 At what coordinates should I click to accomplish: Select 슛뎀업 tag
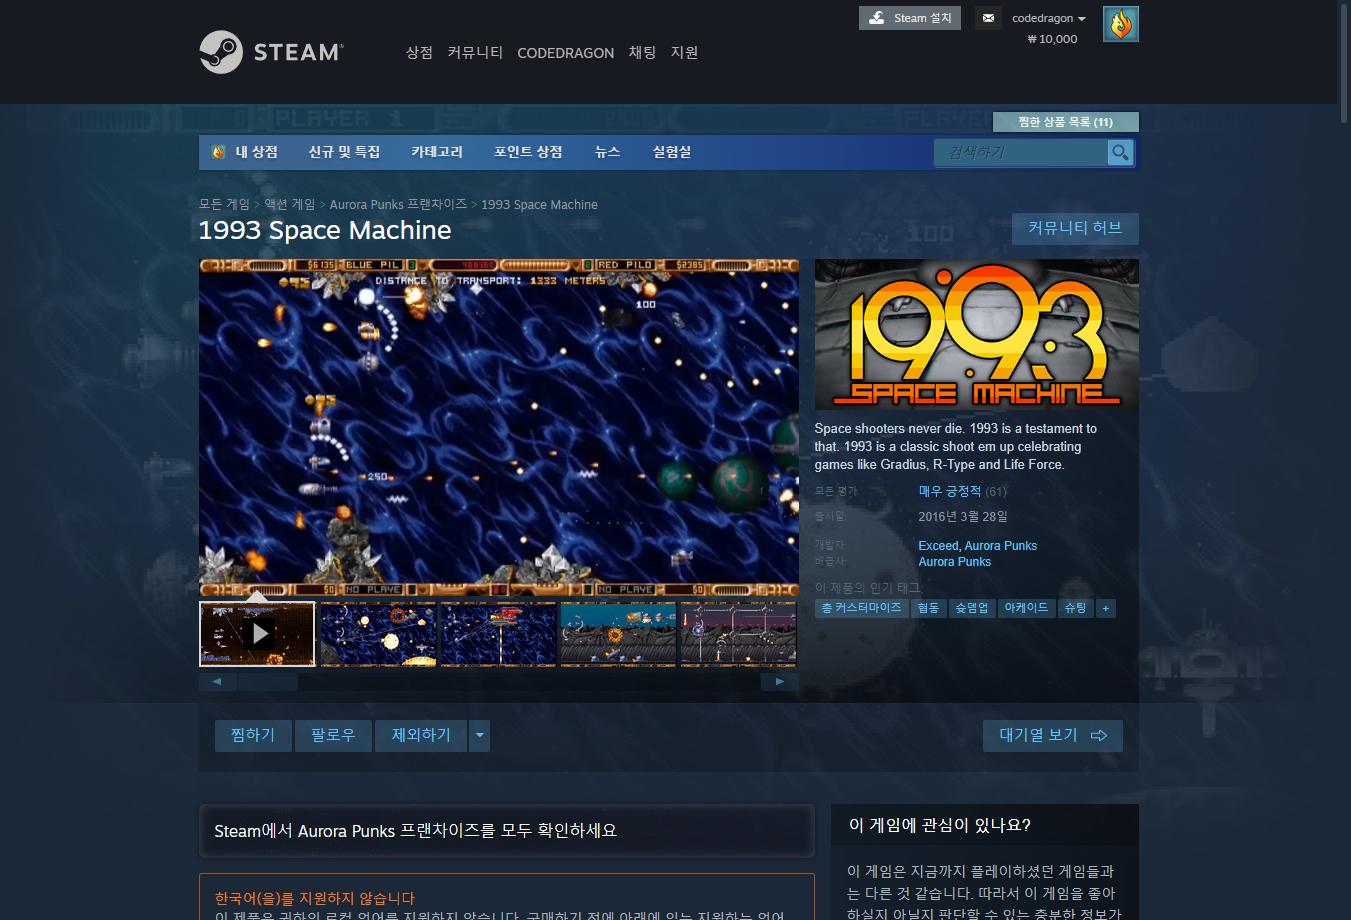tap(971, 608)
